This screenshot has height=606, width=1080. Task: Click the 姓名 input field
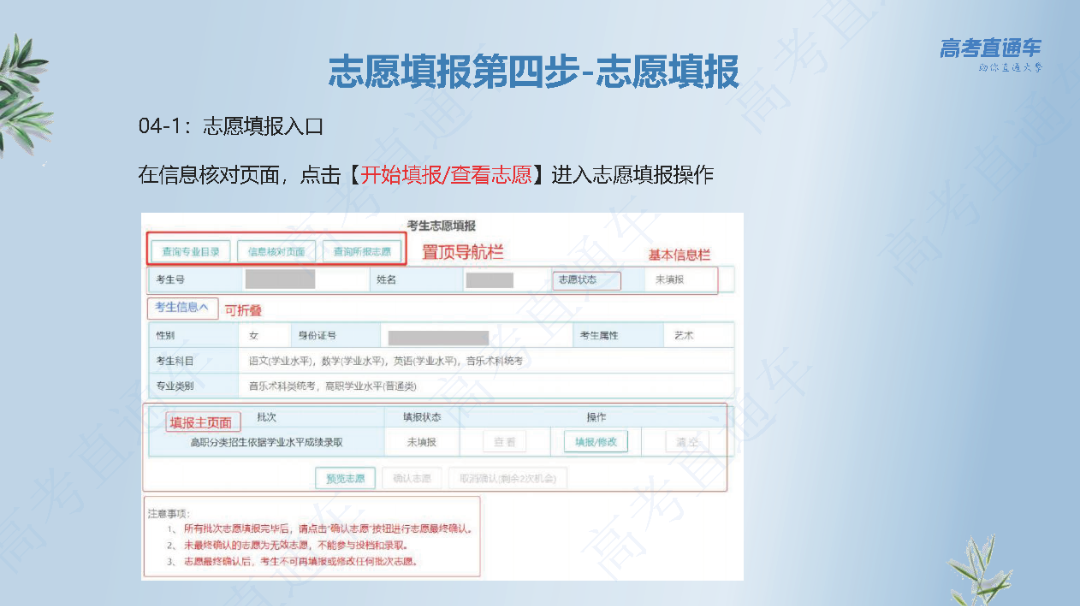click(x=487, y=278)
